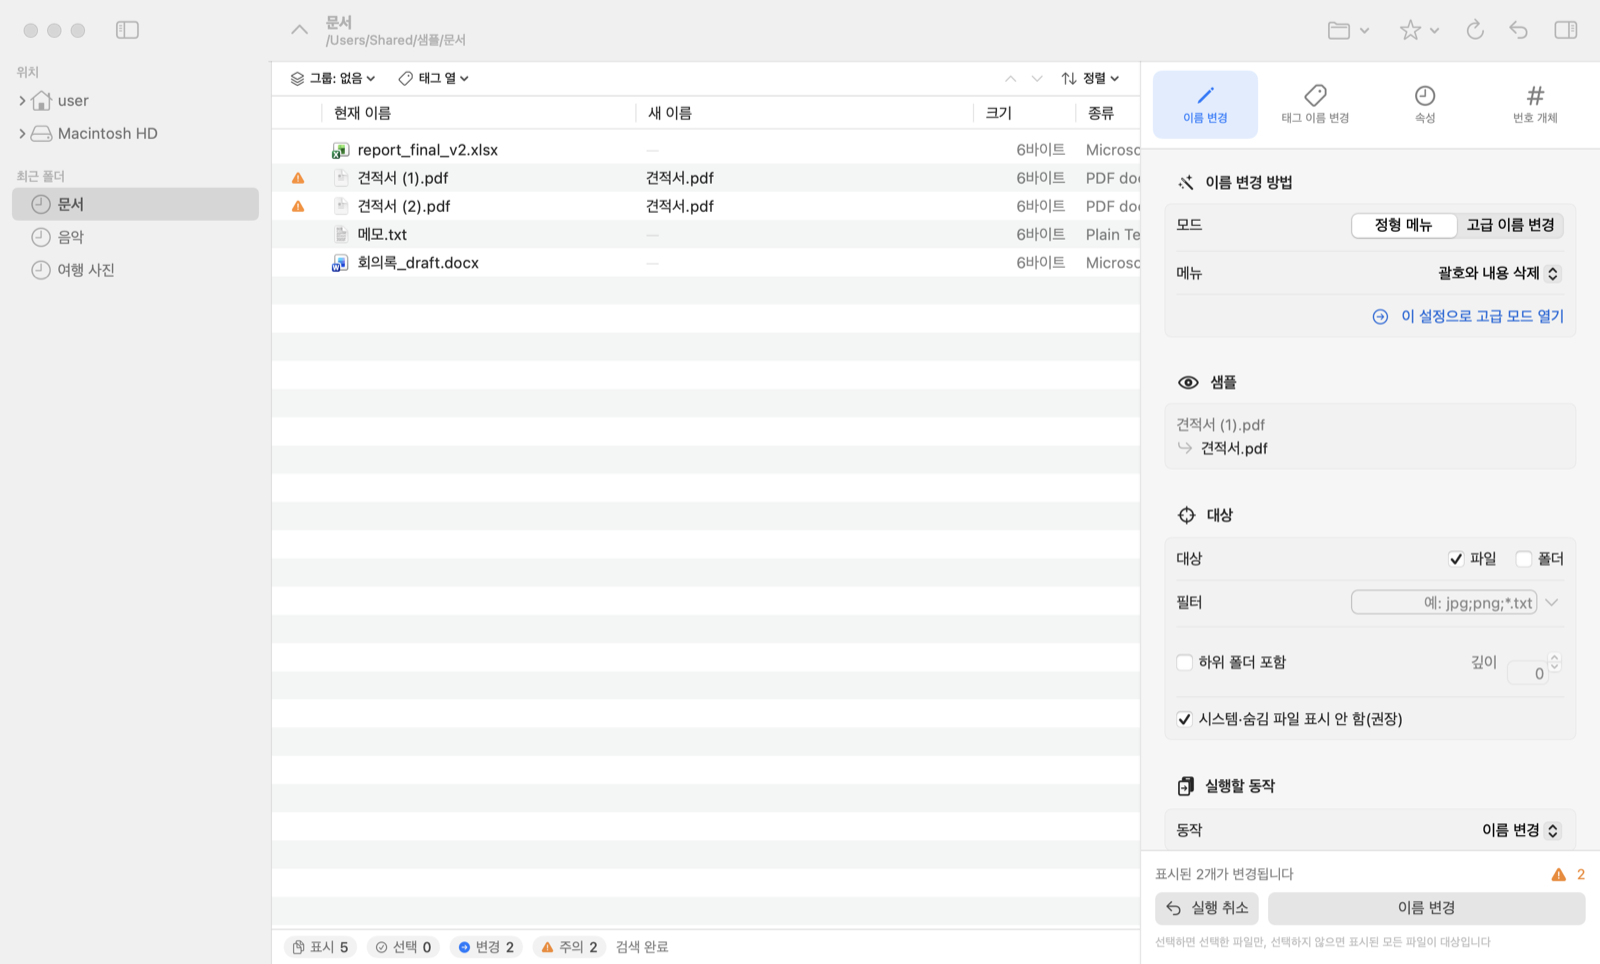Click the Word icon of 회의록_draft.docx
Image resolution: width=1600 pixels, height=964 pixels.
[340, 263]
